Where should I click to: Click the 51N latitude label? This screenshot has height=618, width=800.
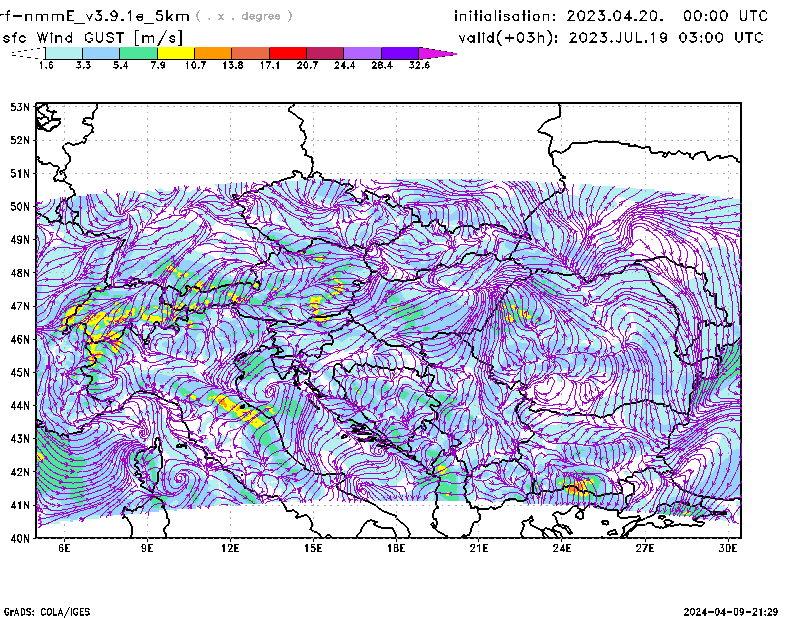point(20,174)
